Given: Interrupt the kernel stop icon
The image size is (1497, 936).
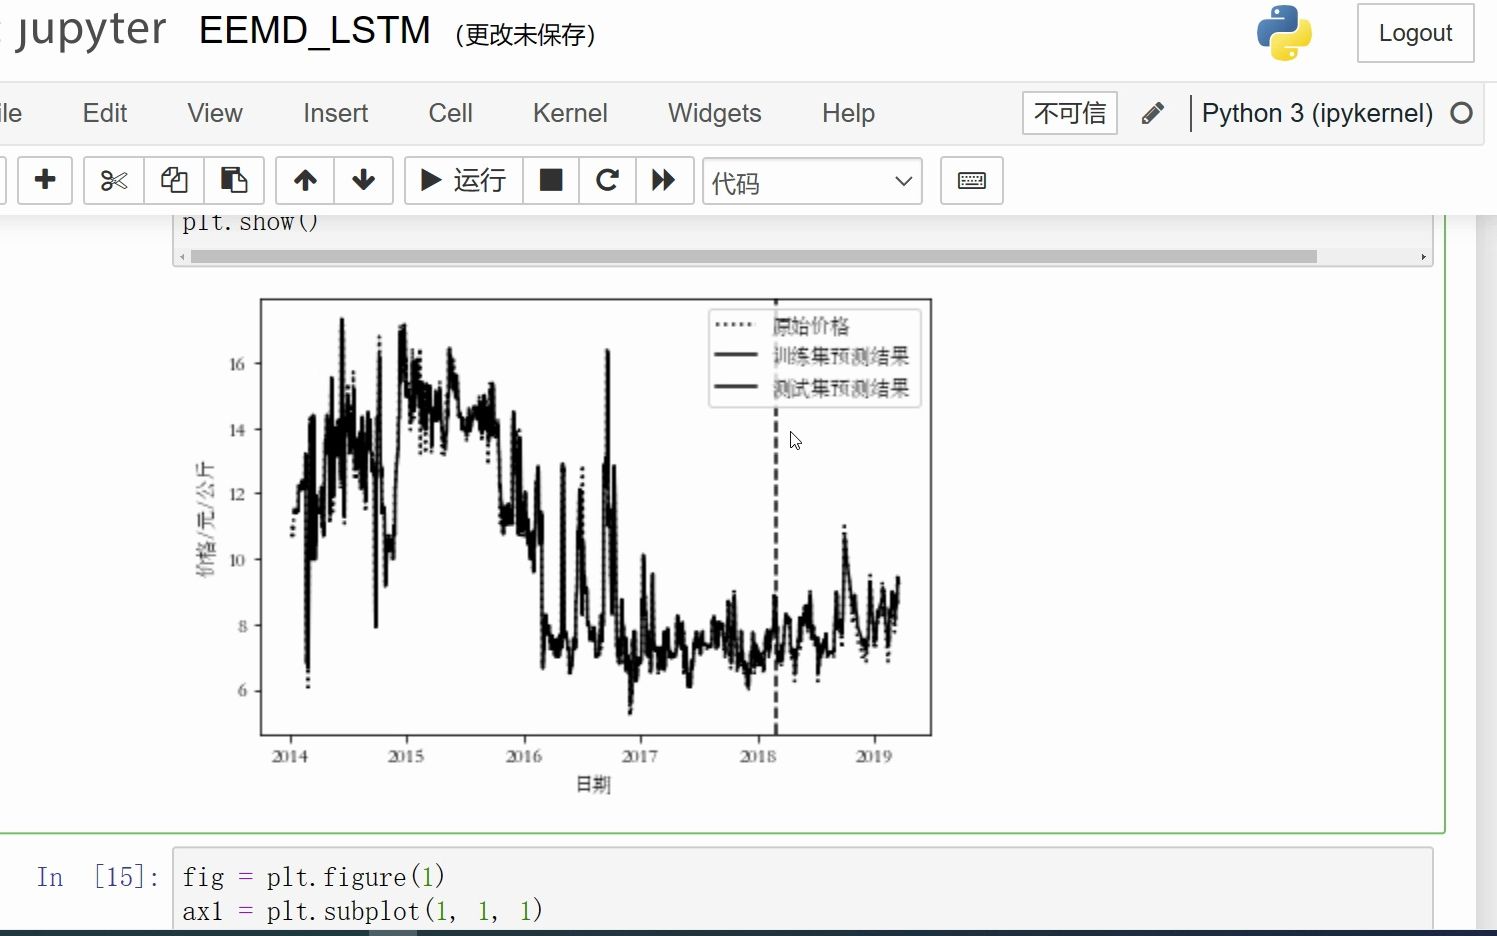Looking at the screenshot, I should [550, 181].
